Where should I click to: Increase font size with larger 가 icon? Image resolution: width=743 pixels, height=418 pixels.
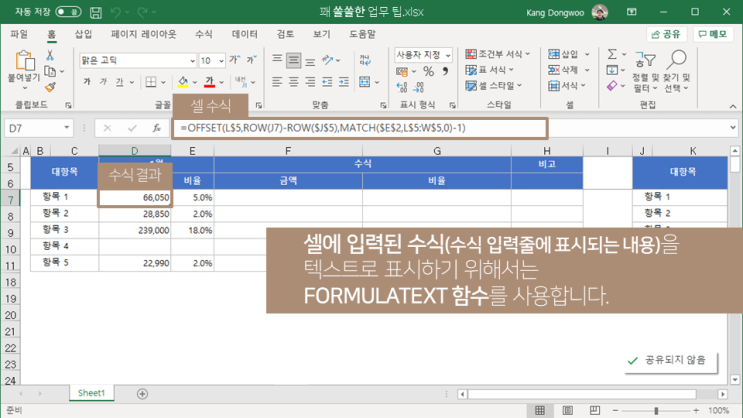click(x=235, y=60)
